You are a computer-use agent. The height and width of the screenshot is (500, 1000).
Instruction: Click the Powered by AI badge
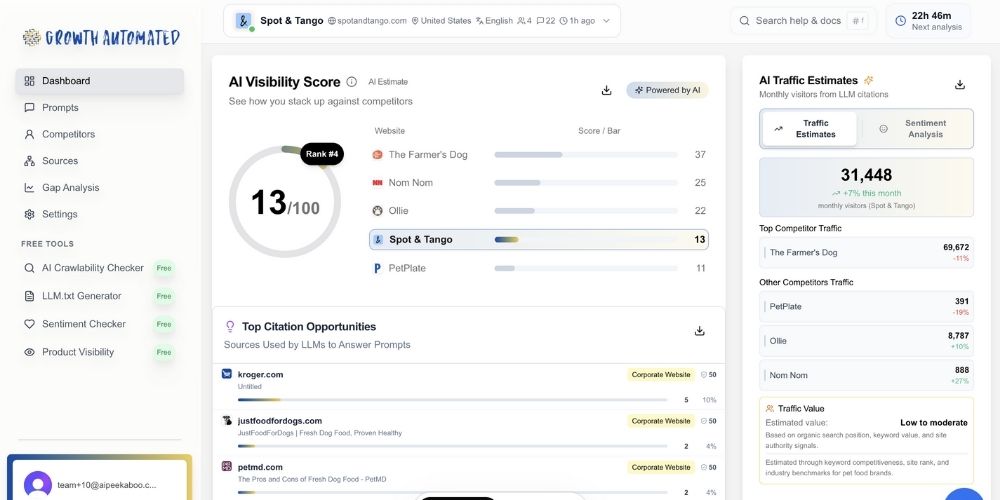(x=667, y=91)
